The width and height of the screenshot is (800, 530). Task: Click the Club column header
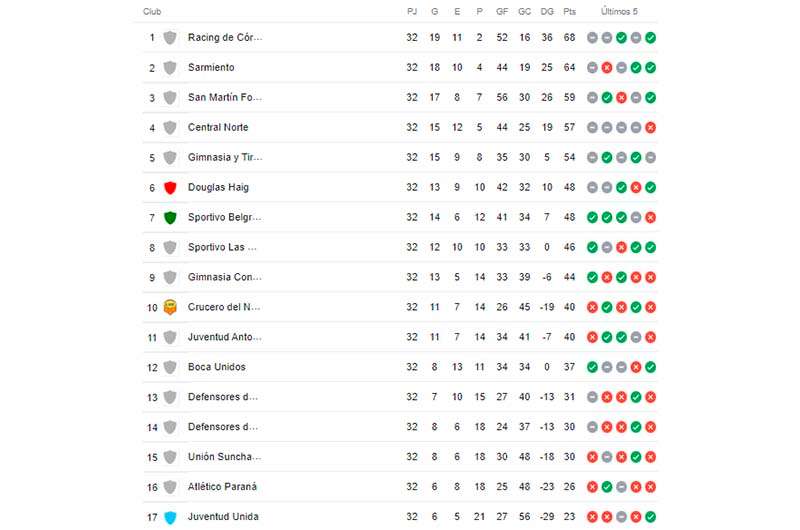click(x=152, y=11)
